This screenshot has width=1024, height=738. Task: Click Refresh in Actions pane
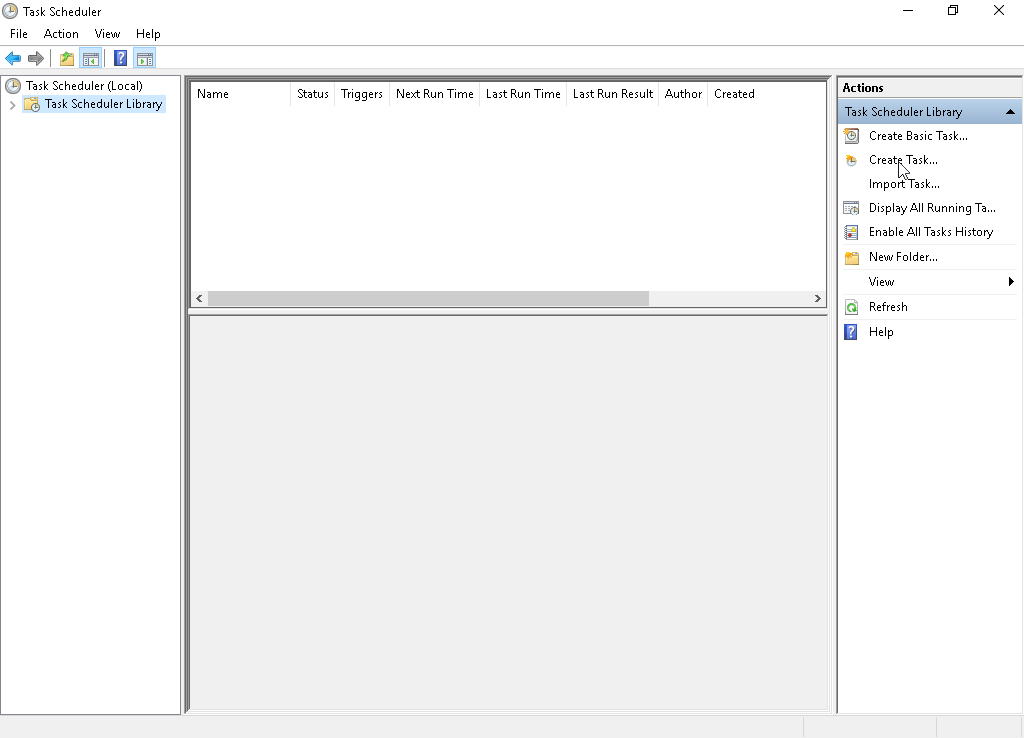coord(888,307)
